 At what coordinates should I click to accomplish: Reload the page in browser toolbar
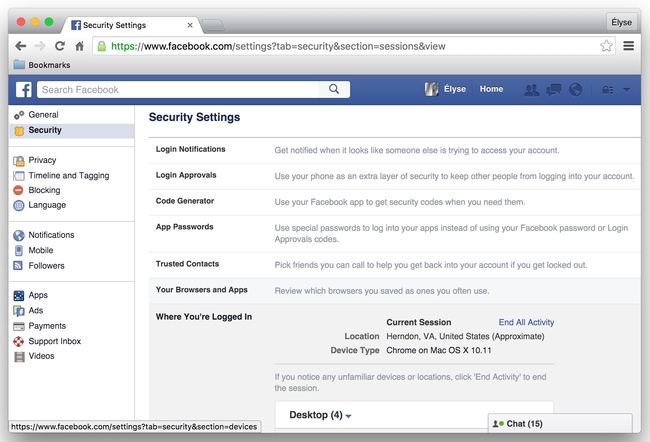[59, 46]
